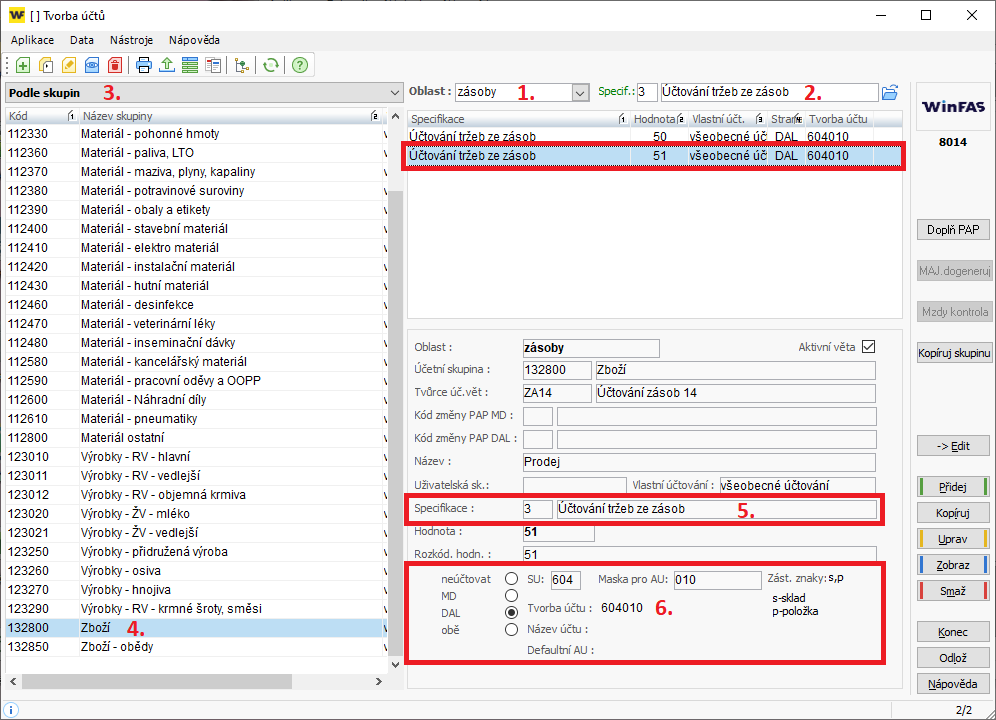Open the Data menu
This screenshot has height=720, width=996.
[82, 40]
